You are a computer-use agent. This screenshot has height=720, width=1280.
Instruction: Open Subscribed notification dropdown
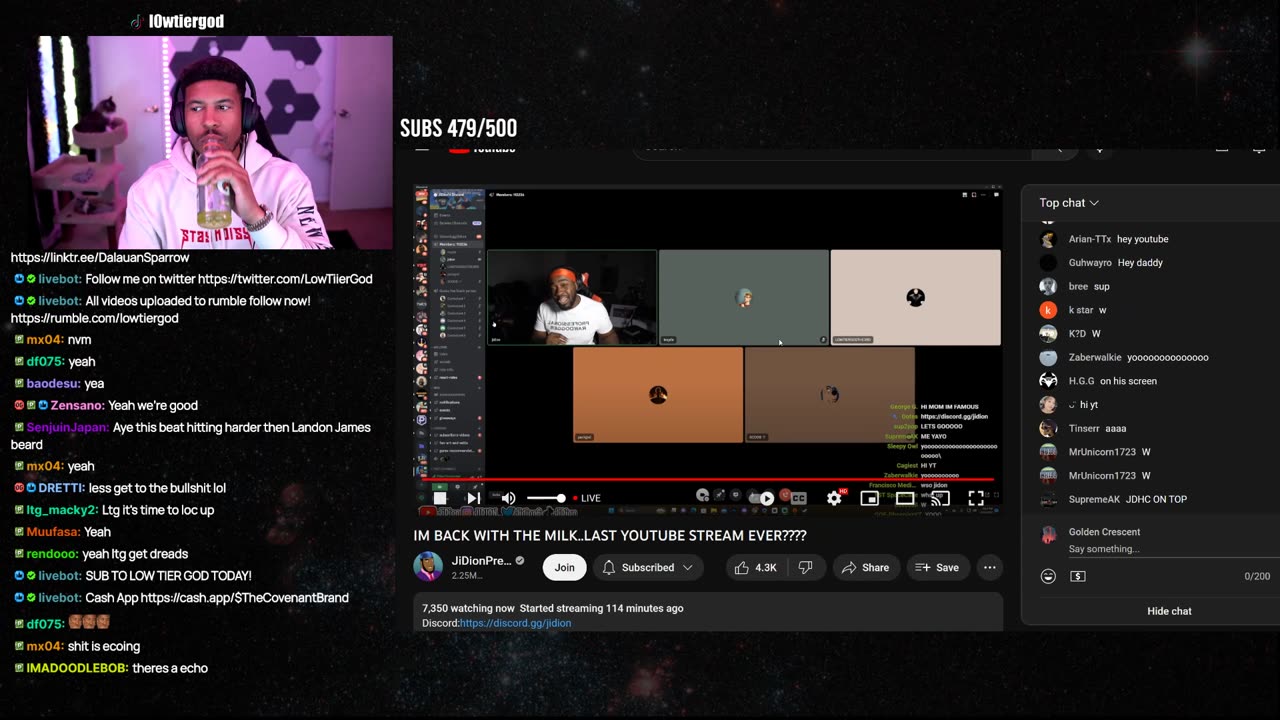tap(648, 567)
